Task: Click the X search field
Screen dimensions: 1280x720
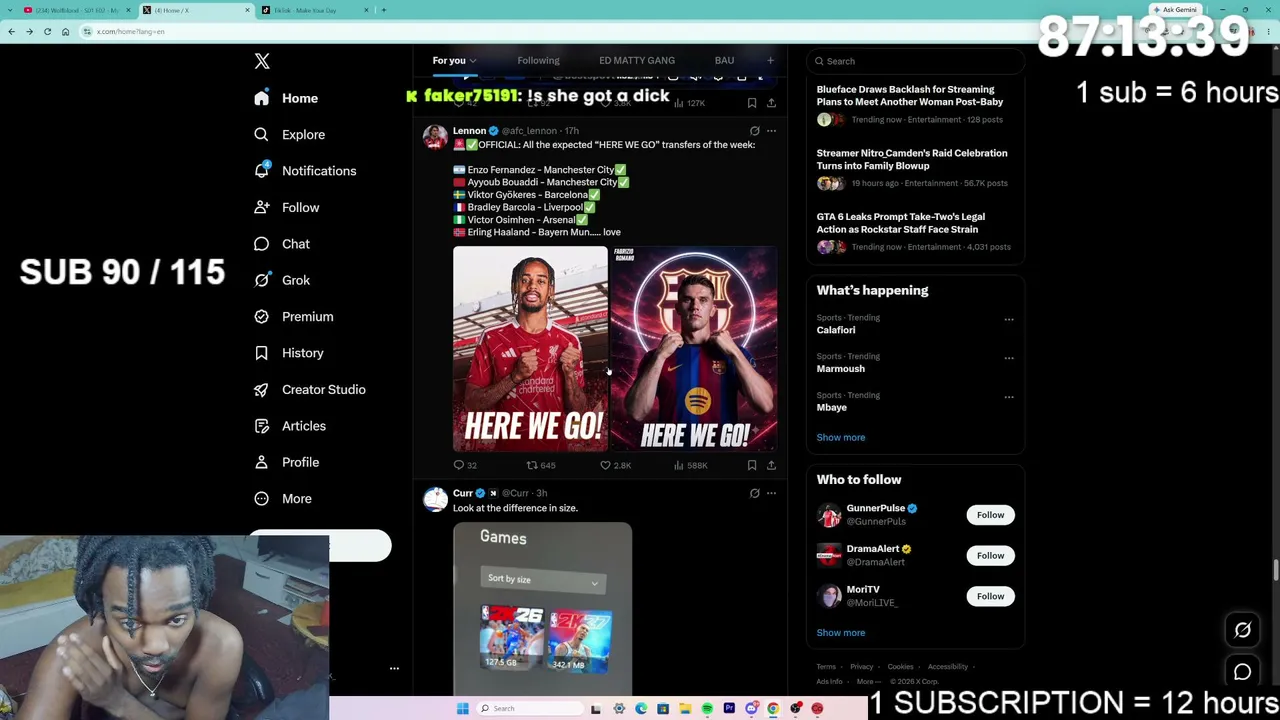Action: point(915,61)
